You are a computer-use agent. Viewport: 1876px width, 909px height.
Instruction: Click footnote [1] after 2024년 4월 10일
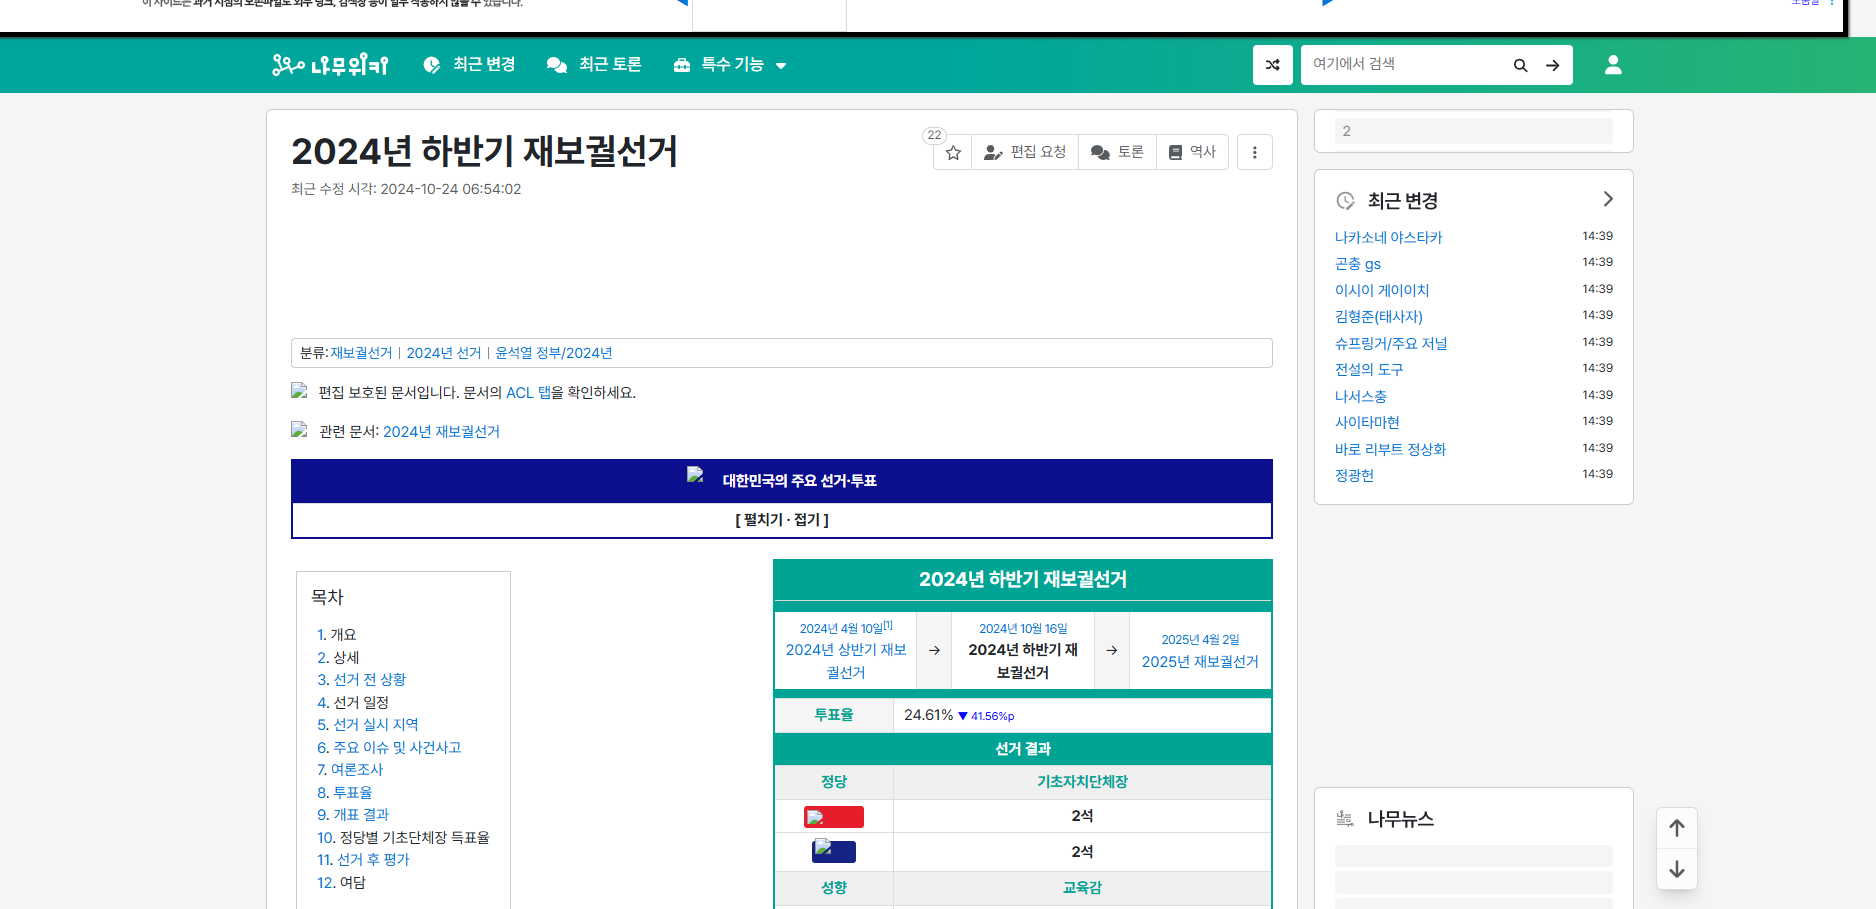click(888, 625)
